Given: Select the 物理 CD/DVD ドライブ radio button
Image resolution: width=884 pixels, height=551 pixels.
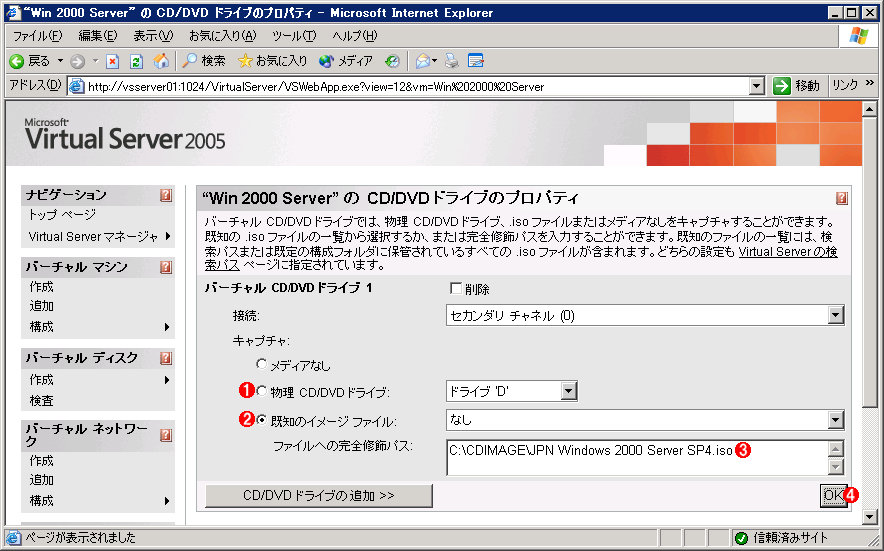Looking at the screenshot, I should pyautogui.click(x=262, y=390).
